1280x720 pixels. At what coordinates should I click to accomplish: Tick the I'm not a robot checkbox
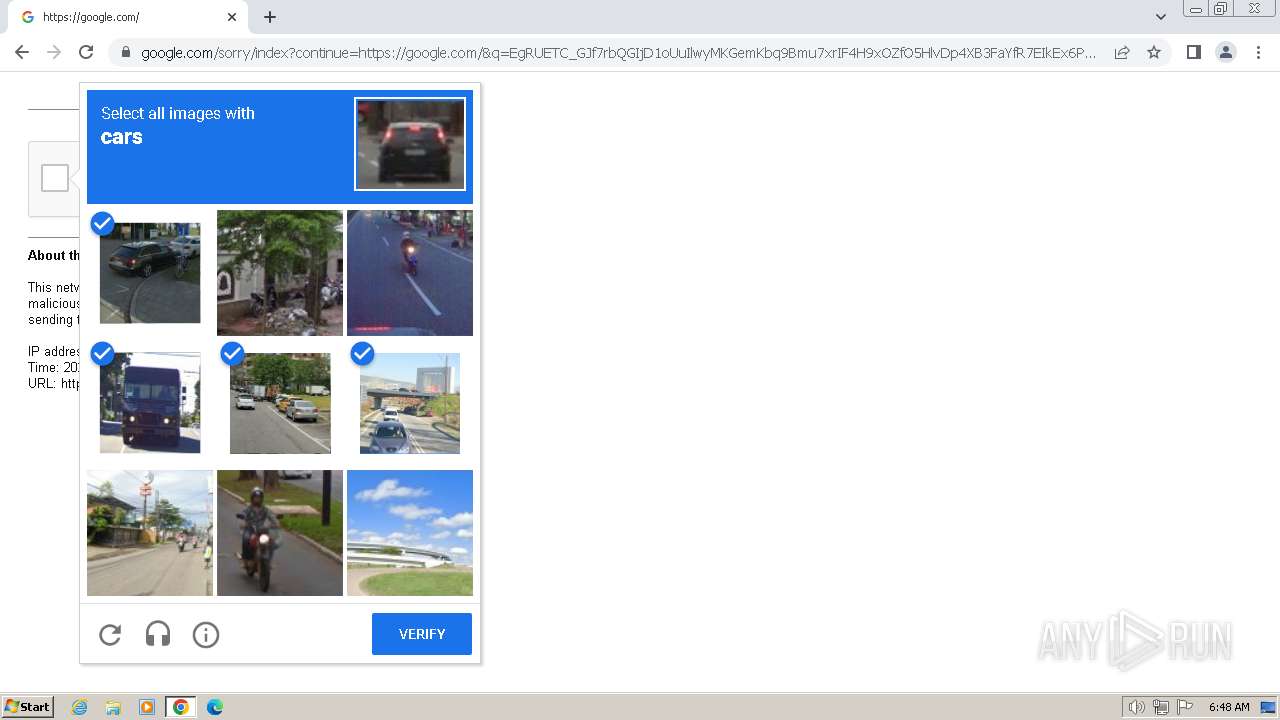tap(55, 178)
